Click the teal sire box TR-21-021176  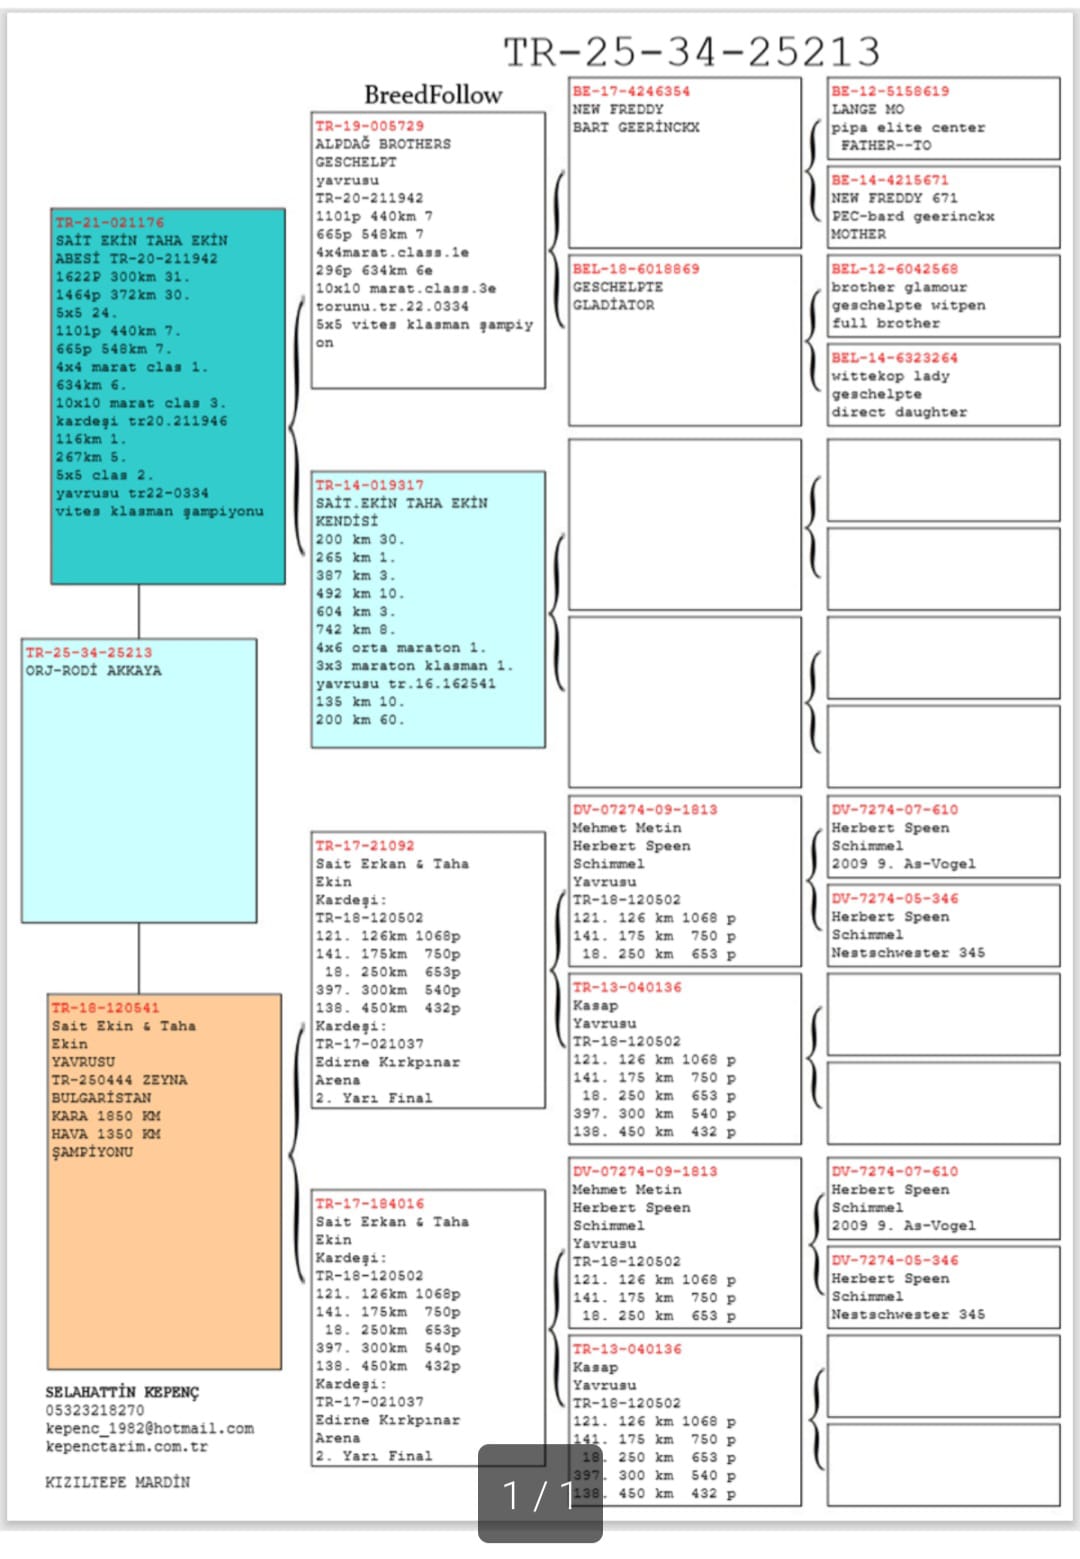click(168, 396)
